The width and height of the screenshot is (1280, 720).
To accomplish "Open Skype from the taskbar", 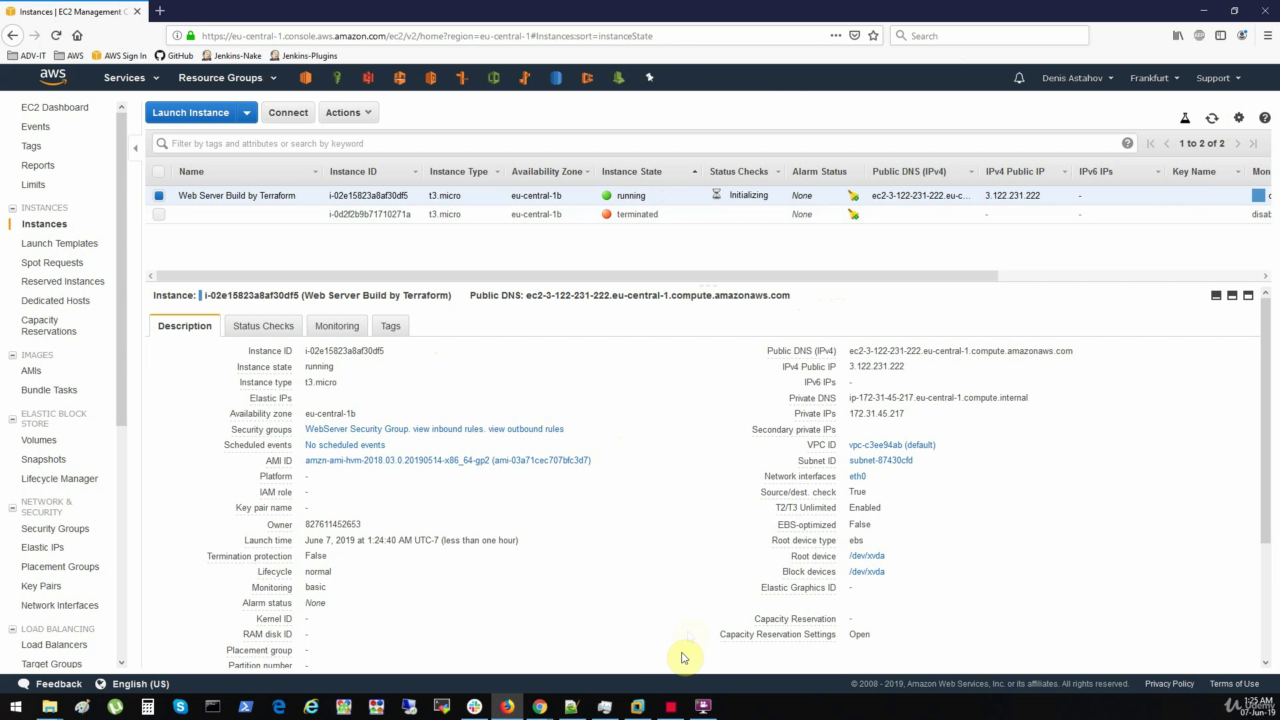I will pos(180,707).
